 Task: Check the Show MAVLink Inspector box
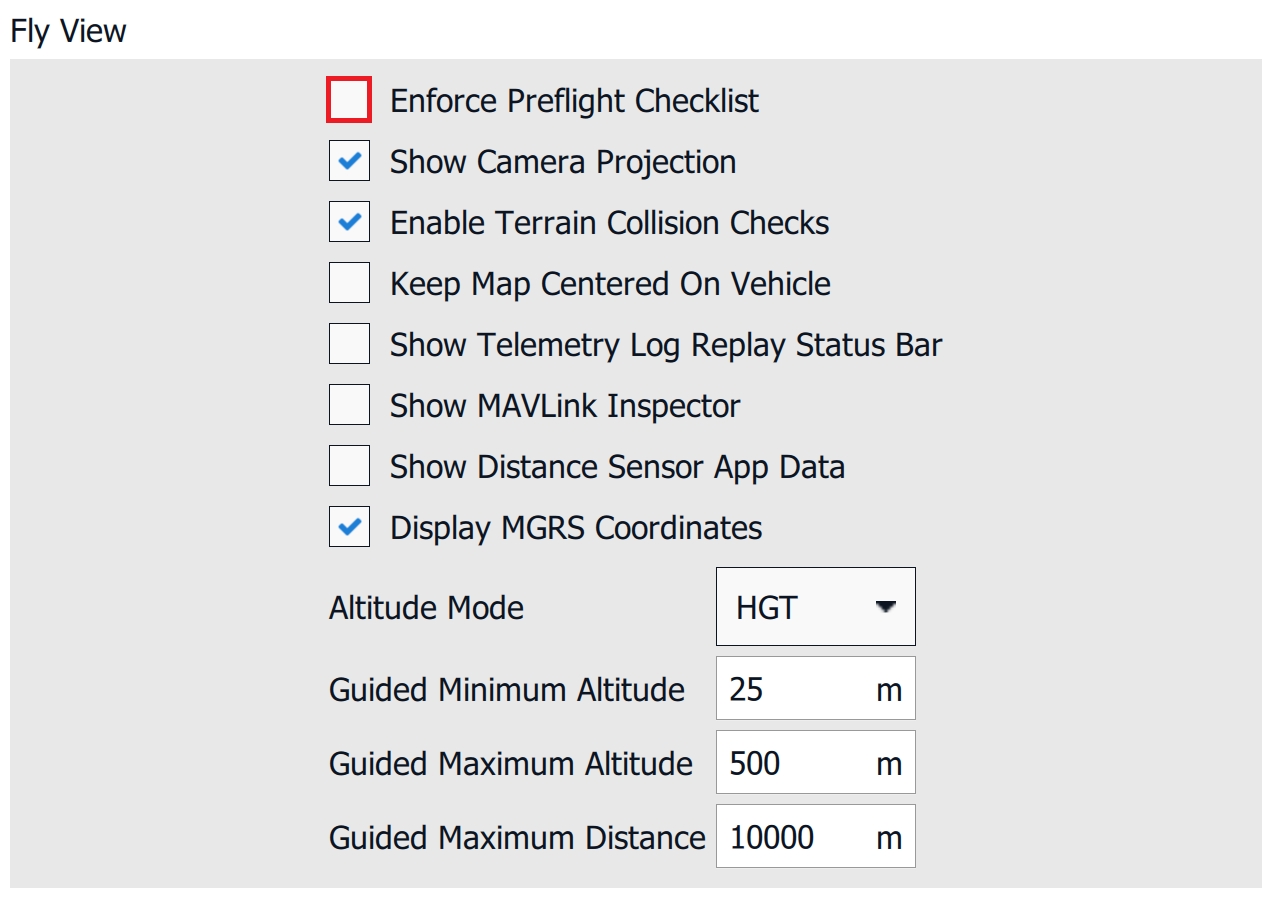[x=349, y=405]
